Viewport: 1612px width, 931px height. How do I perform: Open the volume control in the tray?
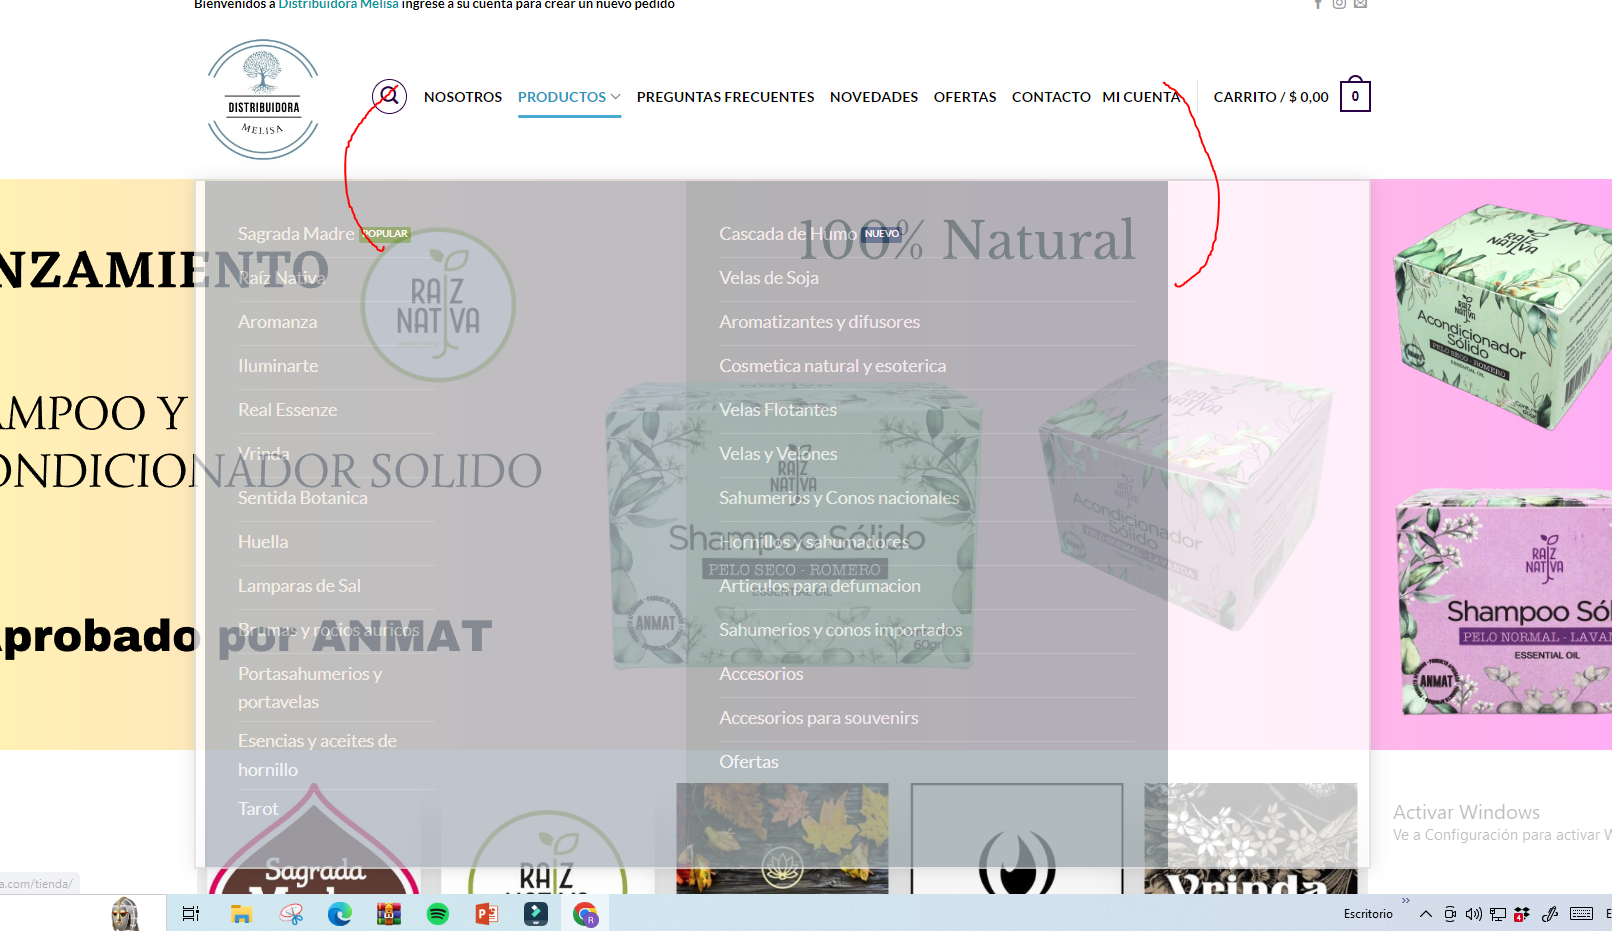pyautogui.click(x=1473, y=914)
